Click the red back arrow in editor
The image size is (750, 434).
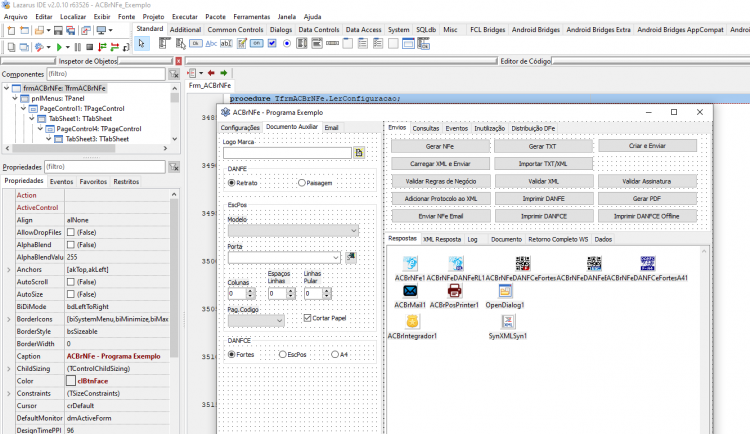[x=211, y=73]
